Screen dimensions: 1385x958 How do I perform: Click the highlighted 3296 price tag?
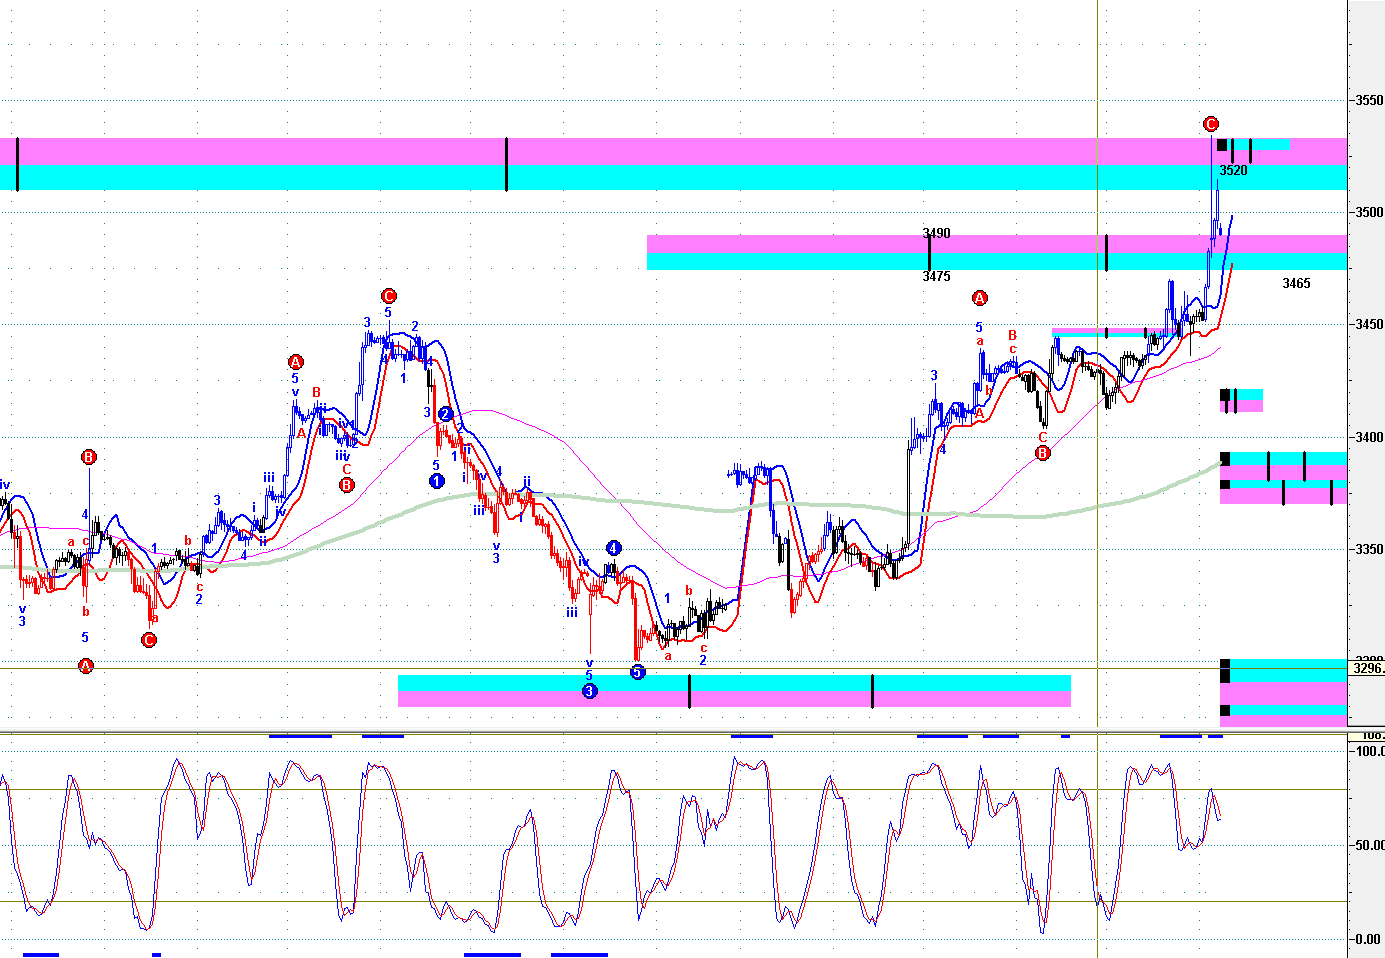(x=1367, y=668)
